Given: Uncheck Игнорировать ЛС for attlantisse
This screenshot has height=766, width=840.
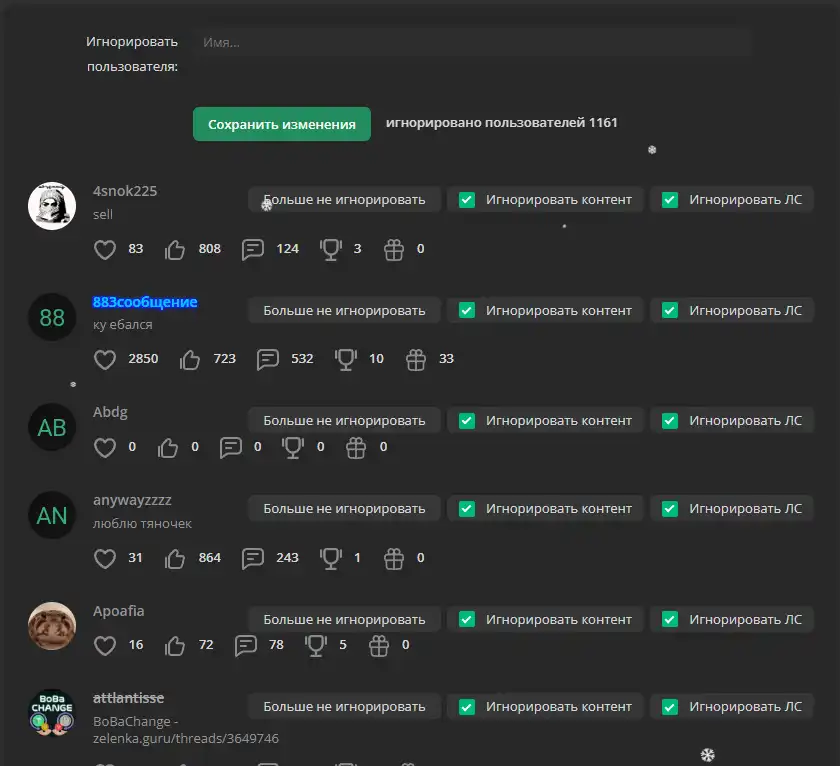Looking at the screenshot, I should tap(670, 707).
